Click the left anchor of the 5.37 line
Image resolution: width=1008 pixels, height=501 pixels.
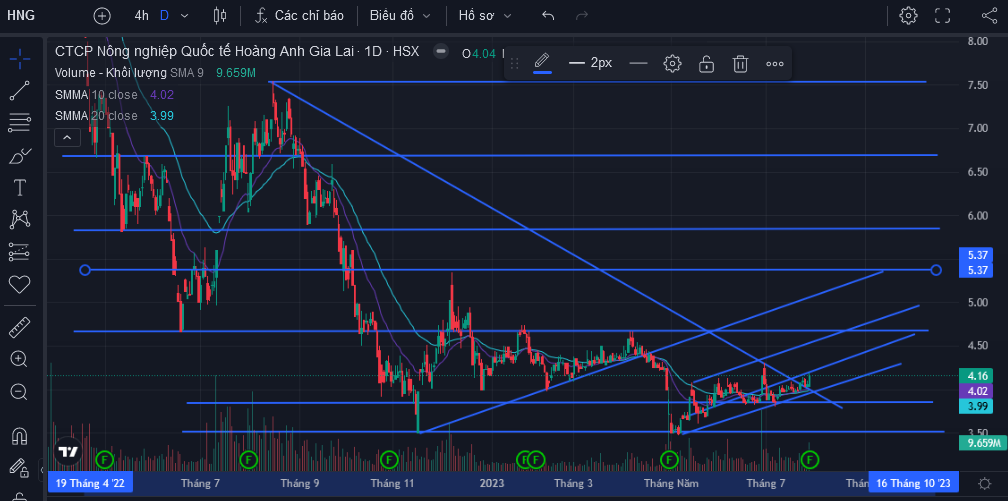[x=85, y=270]
